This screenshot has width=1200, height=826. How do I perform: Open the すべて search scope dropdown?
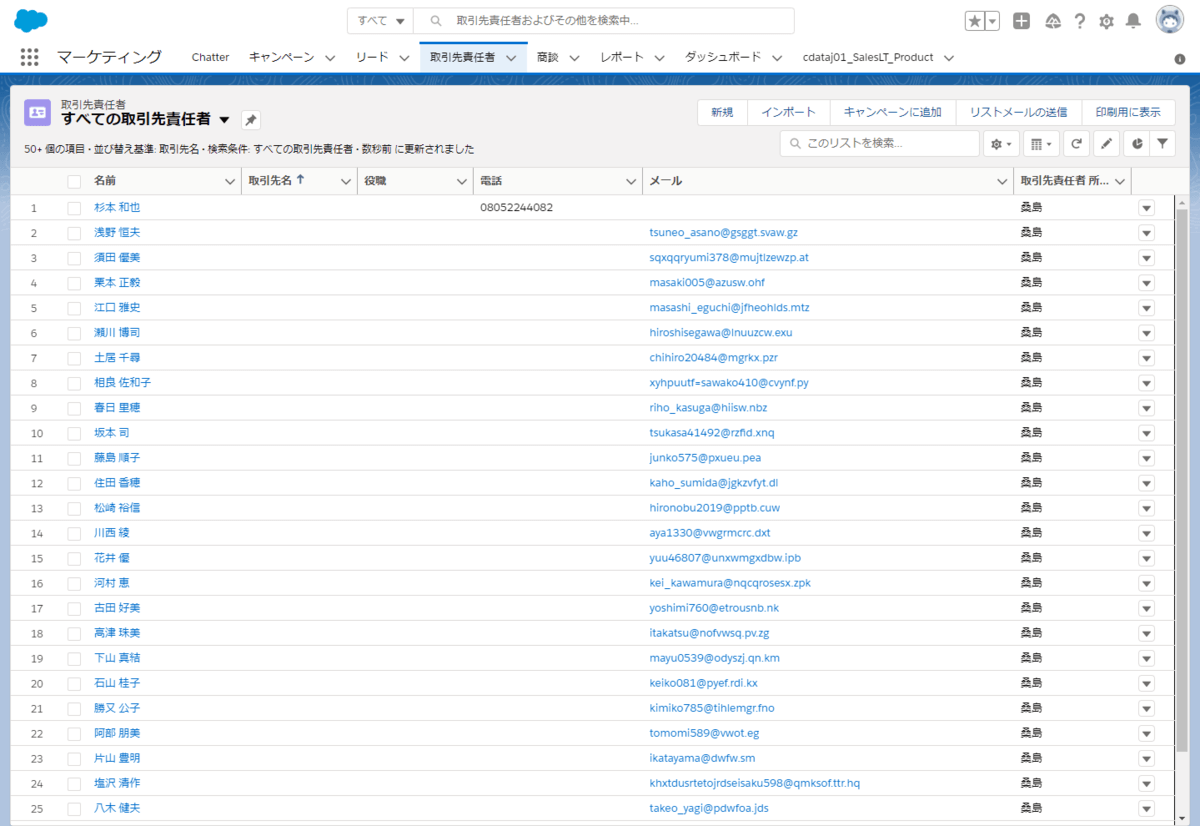pyautogui.click(x=380, y=21)
